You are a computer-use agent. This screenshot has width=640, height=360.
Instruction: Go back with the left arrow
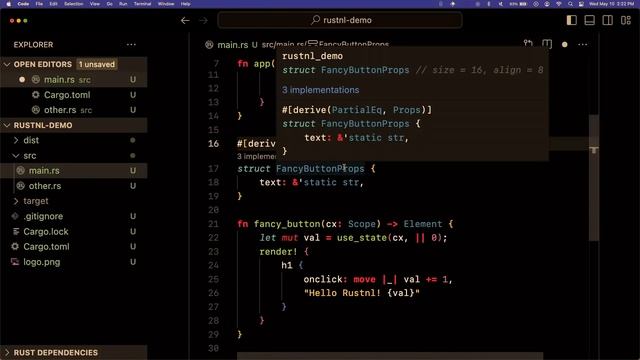click(x=185, y=20)
